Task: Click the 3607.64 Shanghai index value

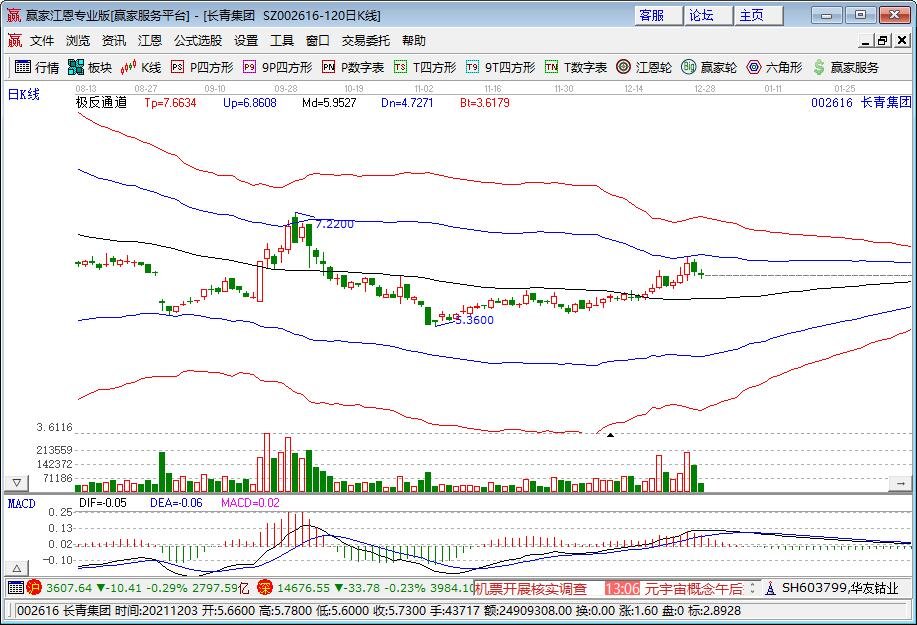Action: coord(69,588)
